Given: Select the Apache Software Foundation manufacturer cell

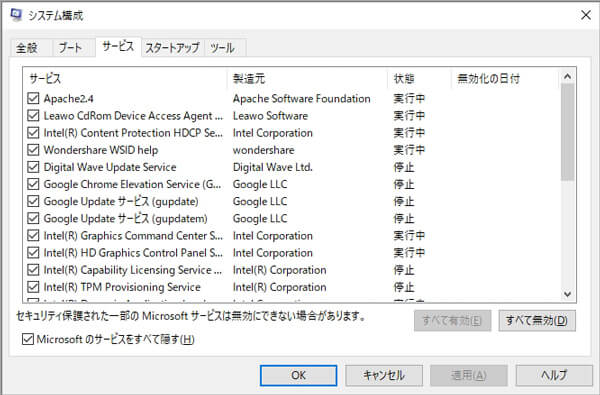Looking at the screenshot, I should point(302,99).
